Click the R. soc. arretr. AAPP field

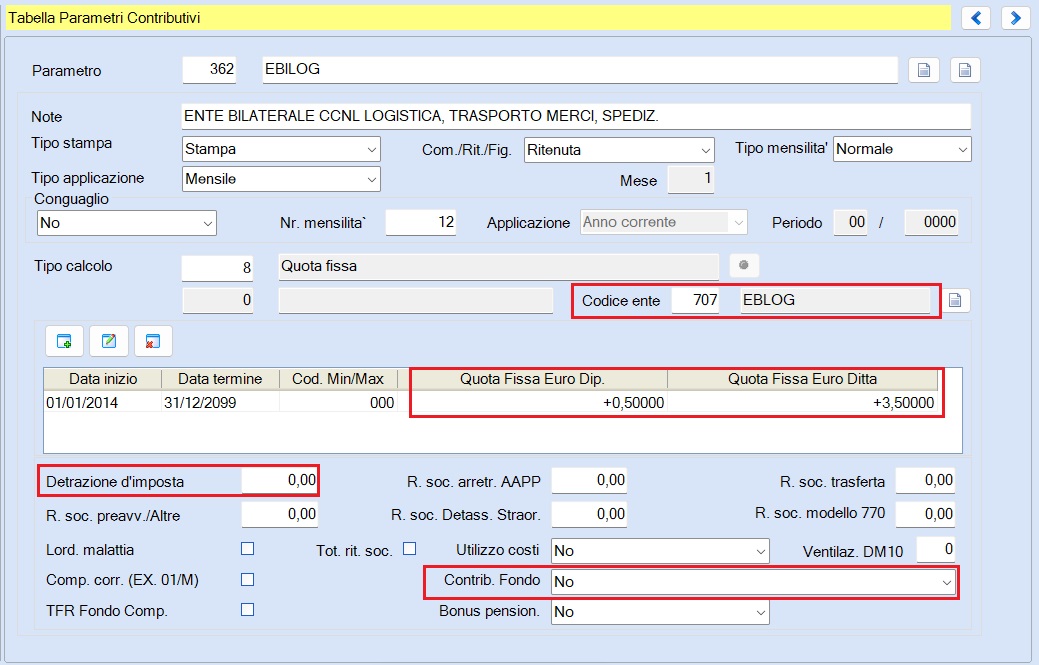588,480
